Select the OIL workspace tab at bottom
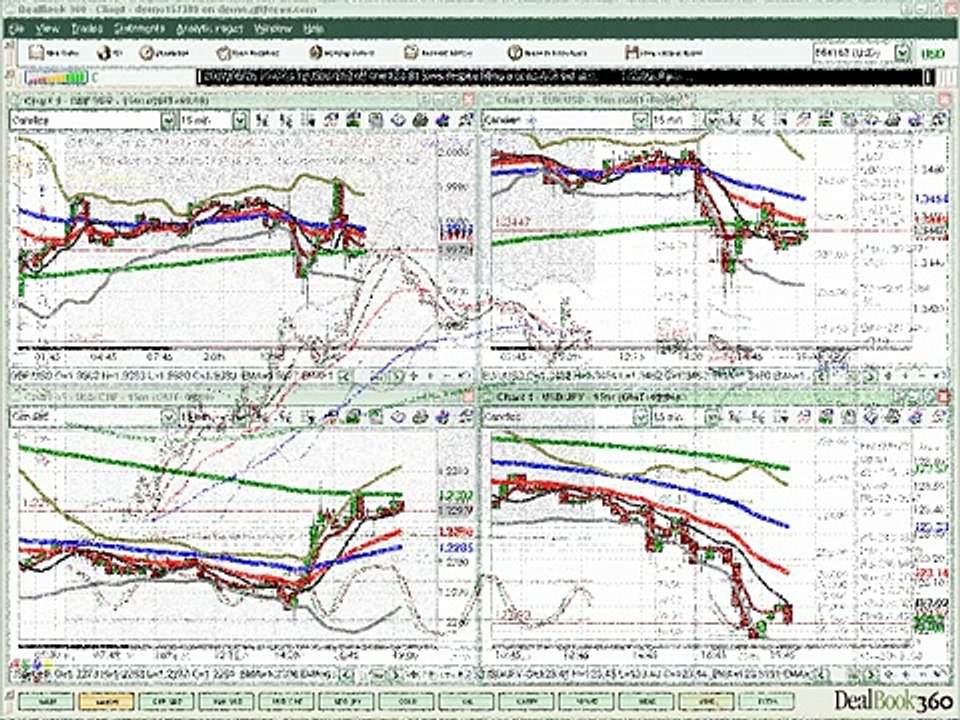Screen dimensions: 960x720 pyautogui.click(x=467, y=702)
